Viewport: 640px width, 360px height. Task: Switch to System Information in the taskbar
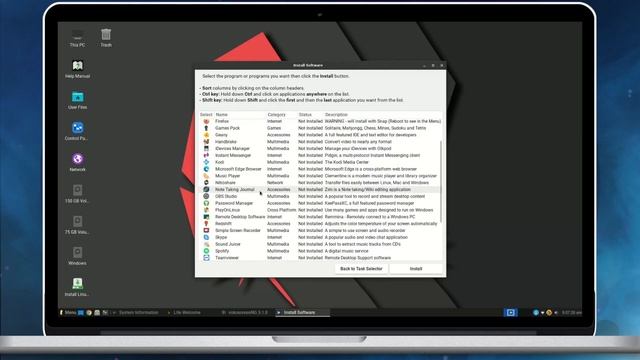click(136, 313)
